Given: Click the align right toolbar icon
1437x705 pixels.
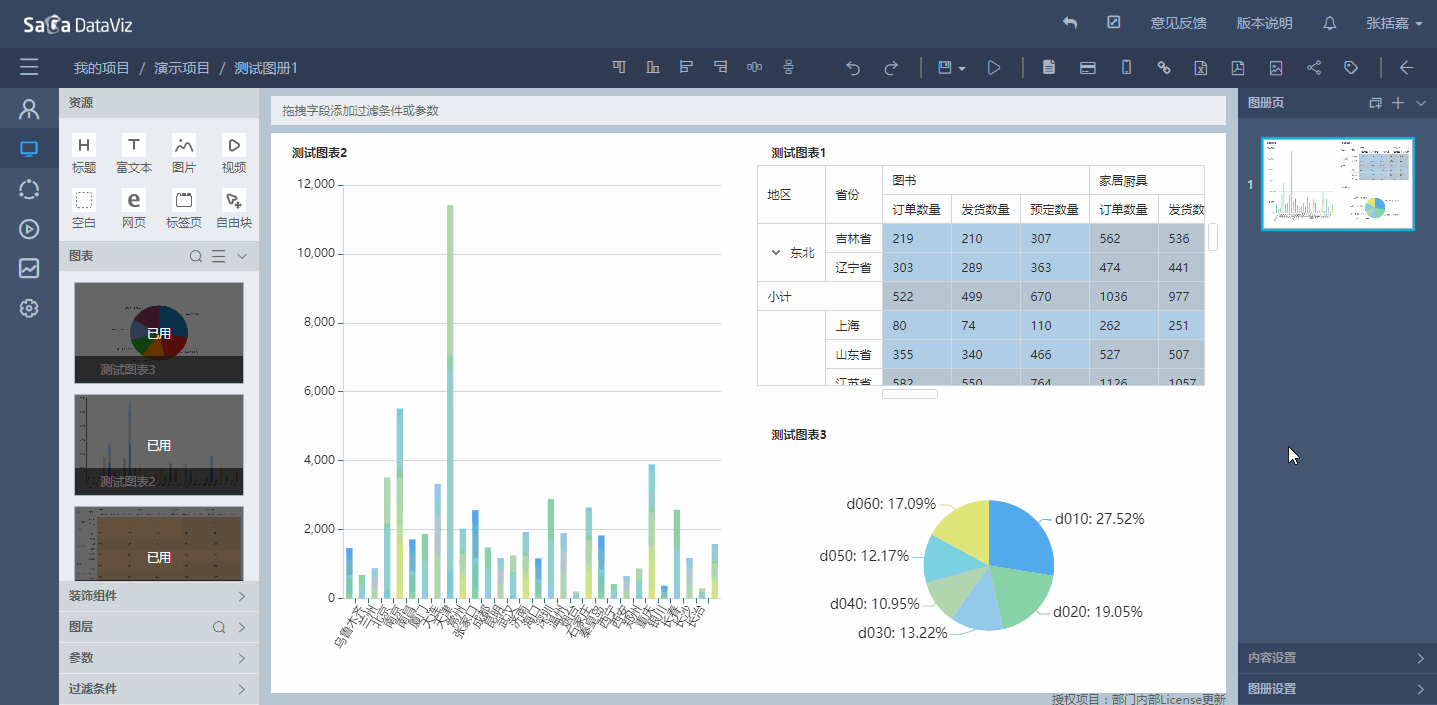Looking at the screenshot, I should pyautogui.click(x=720, y=67).
